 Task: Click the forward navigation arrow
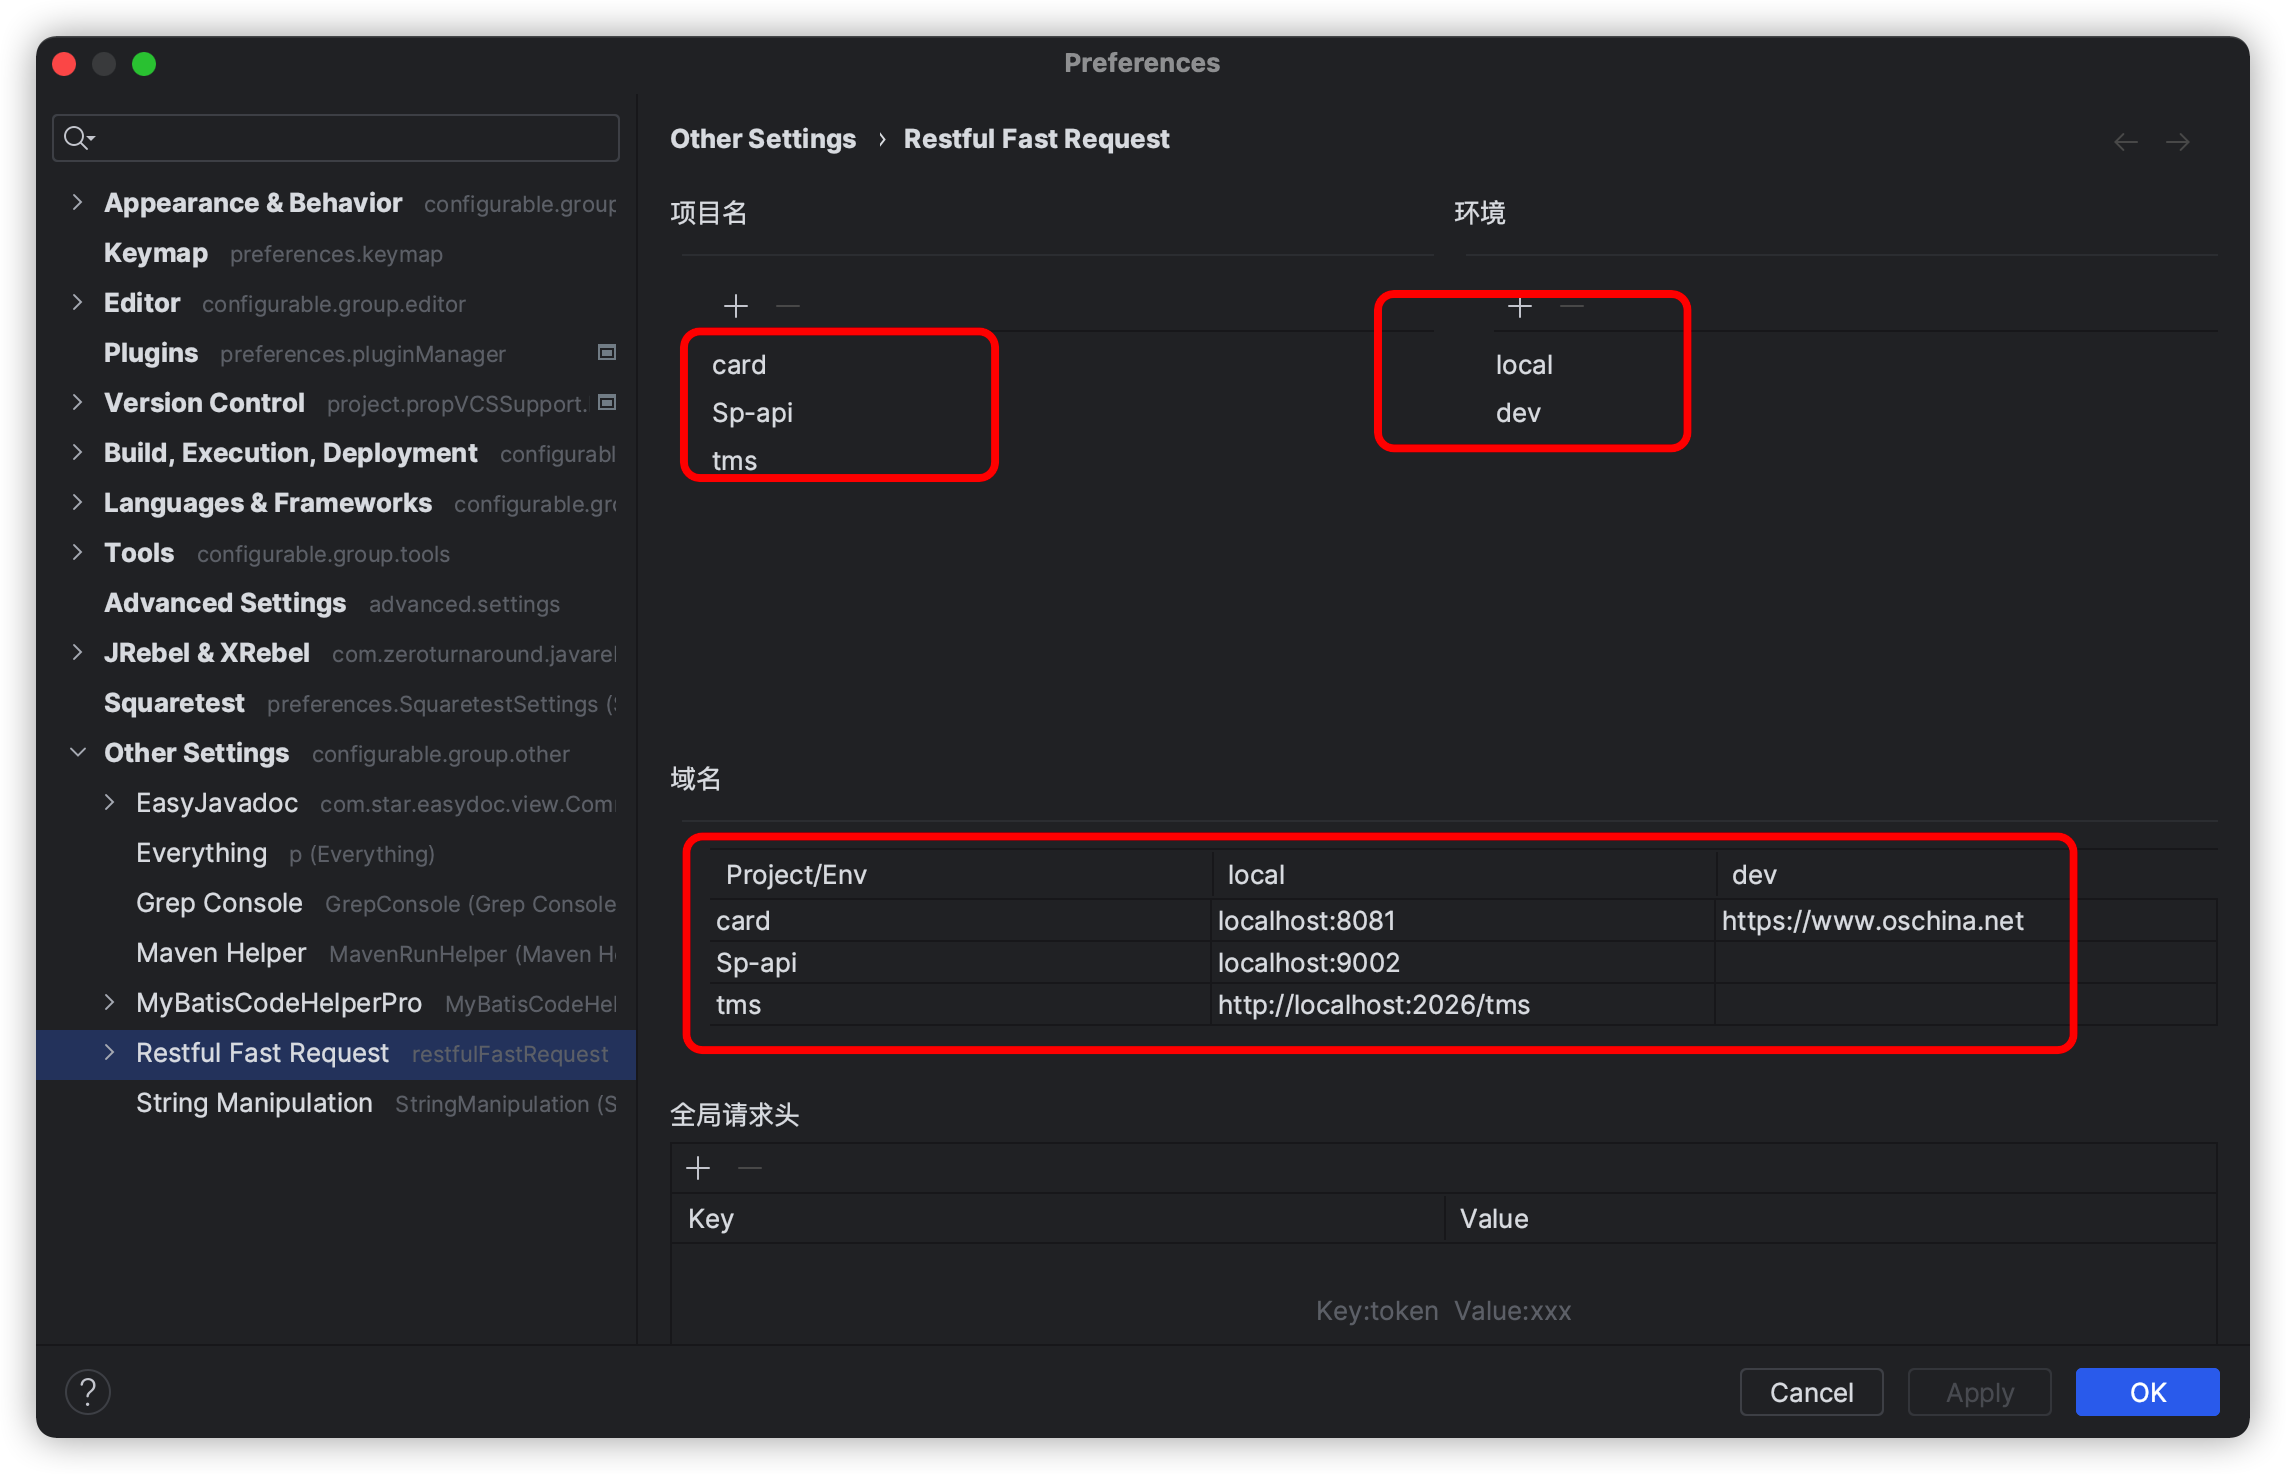pos(2178,141)
